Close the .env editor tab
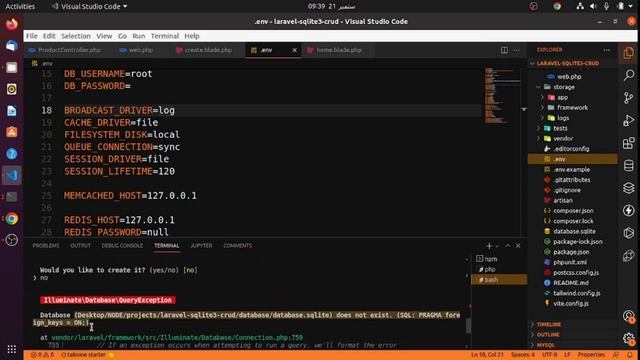The width and height of the screenshot is (640, 360). pos(295,50)
